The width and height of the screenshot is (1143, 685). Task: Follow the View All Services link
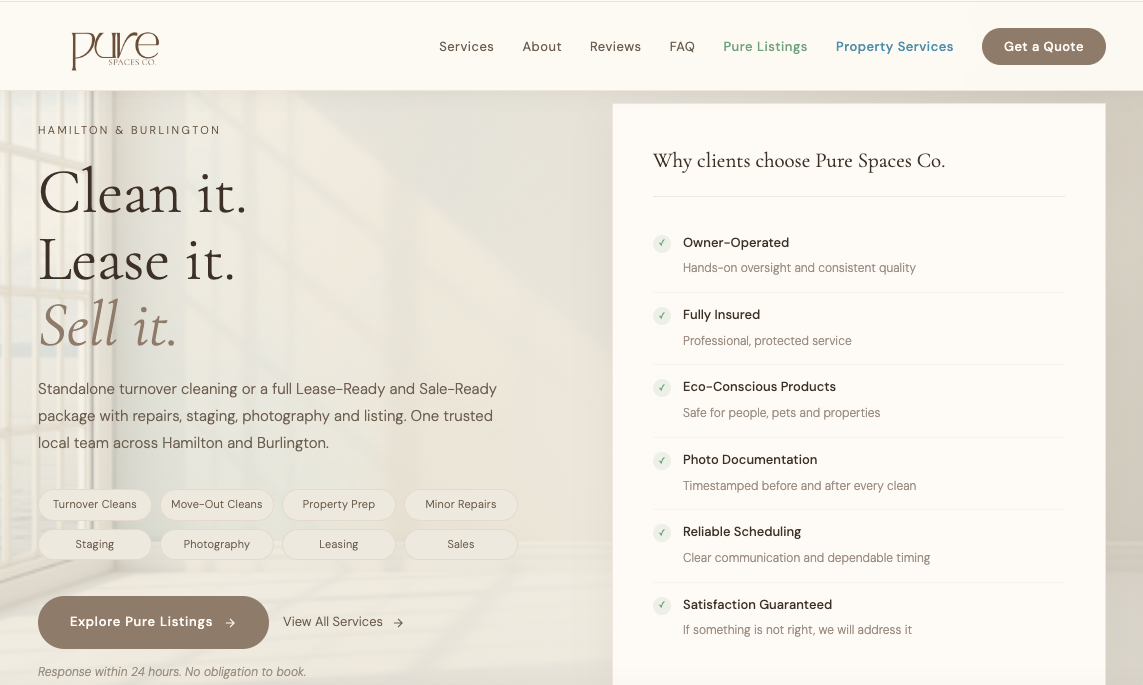(343, 622)
